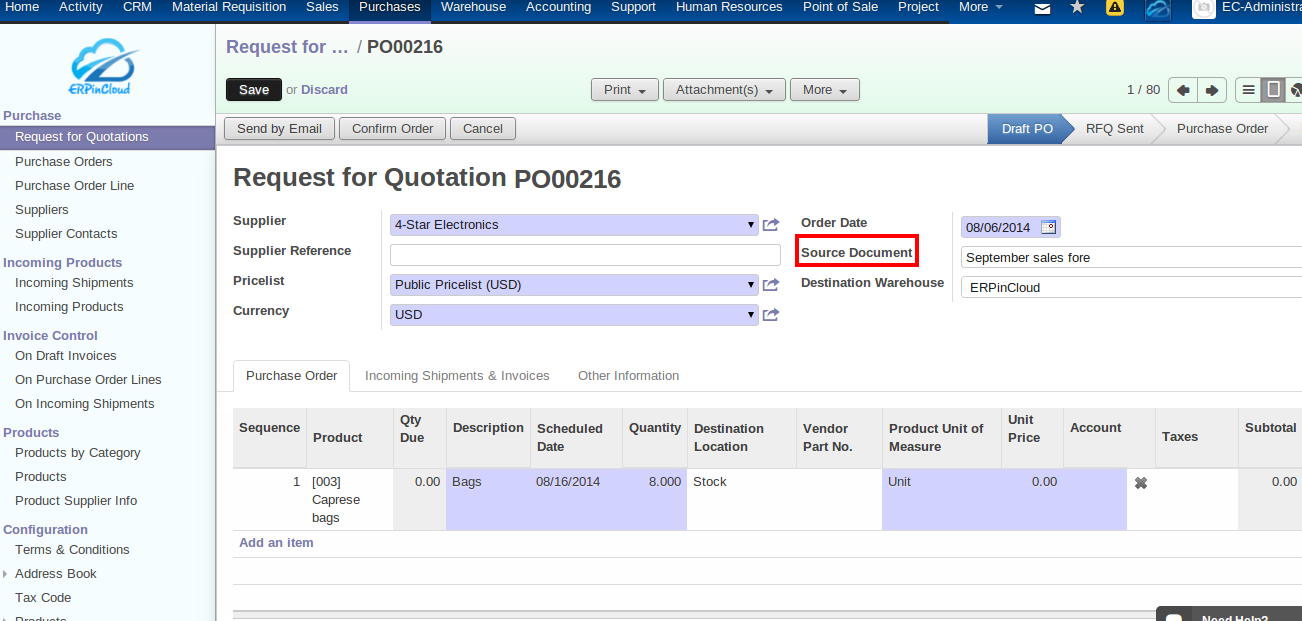Click the Scheduled Date cell 08/16/2014
Viewport: 1302px width, 621px height.
(576, 499)
